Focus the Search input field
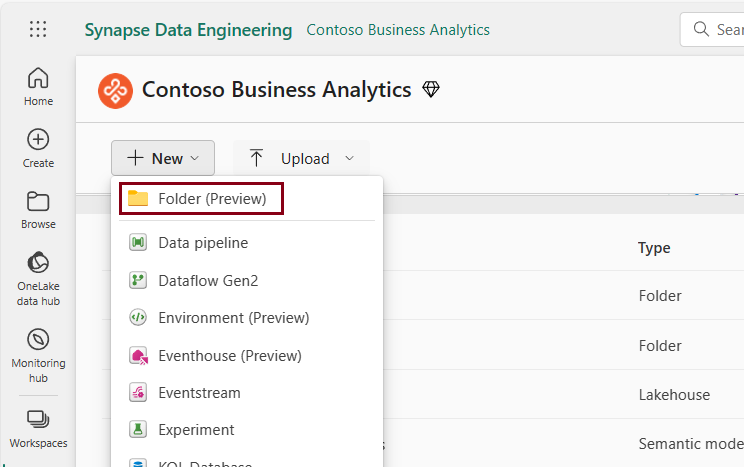Screen dimensions: 744x467 pos(712,29)
